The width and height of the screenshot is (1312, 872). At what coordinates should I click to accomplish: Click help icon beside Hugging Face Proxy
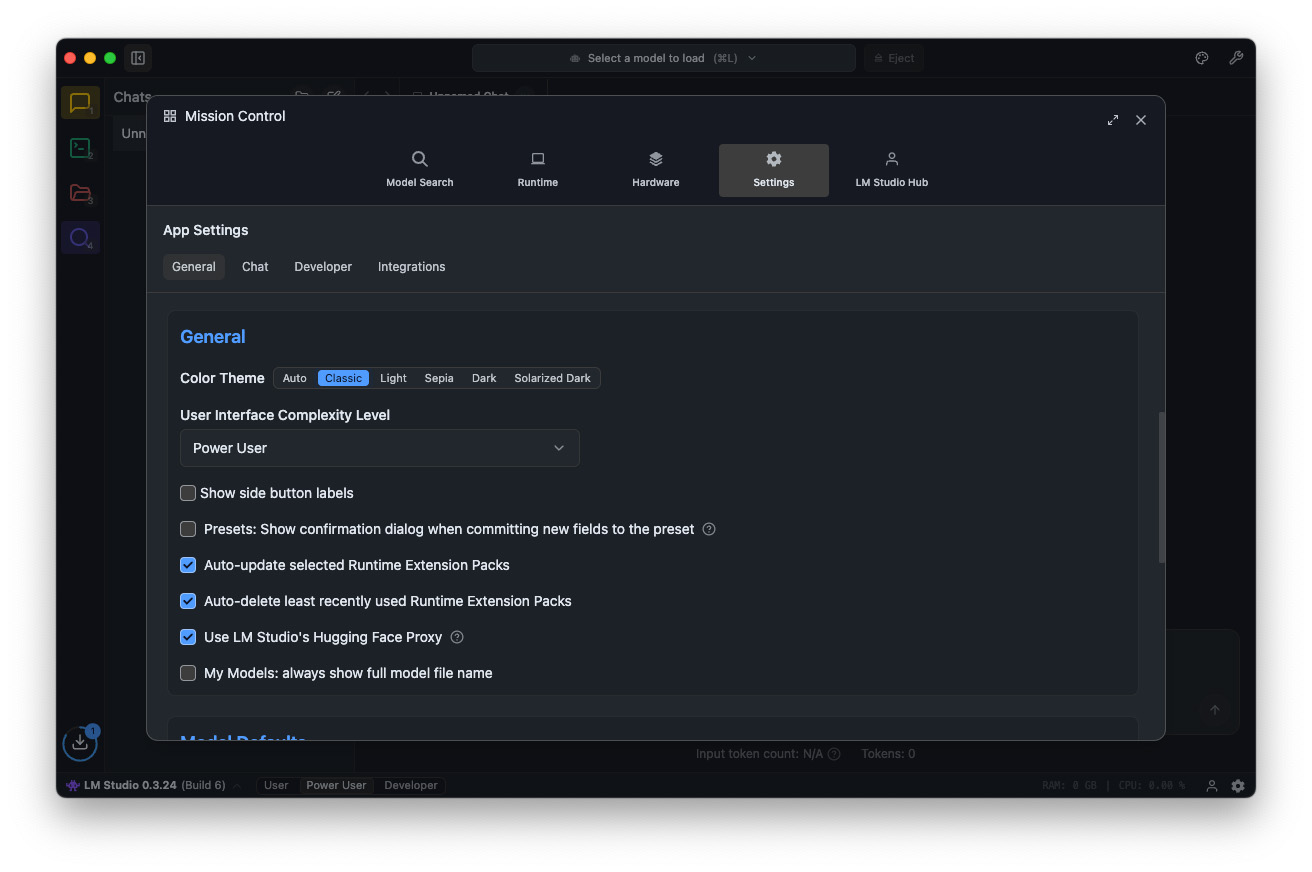point(457,637)
